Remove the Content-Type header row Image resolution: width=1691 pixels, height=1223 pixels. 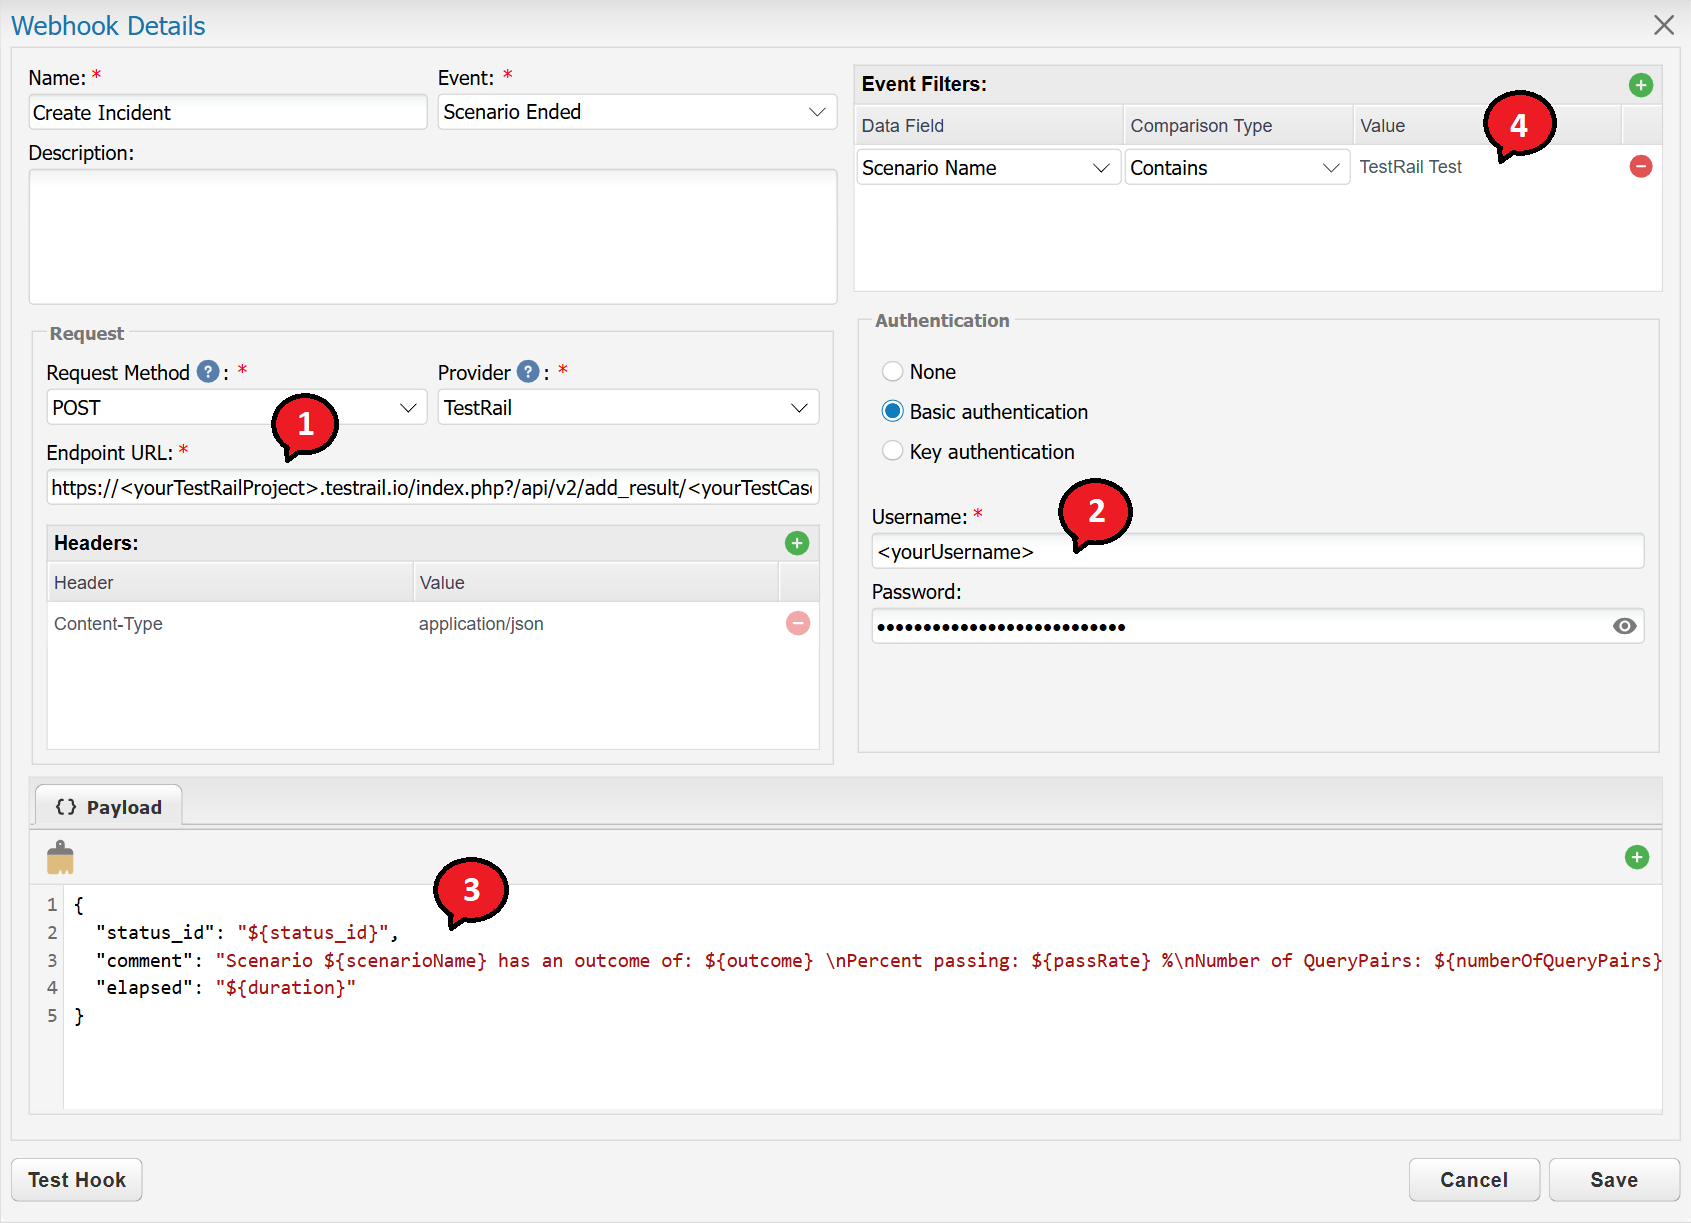tap(797, 623)
